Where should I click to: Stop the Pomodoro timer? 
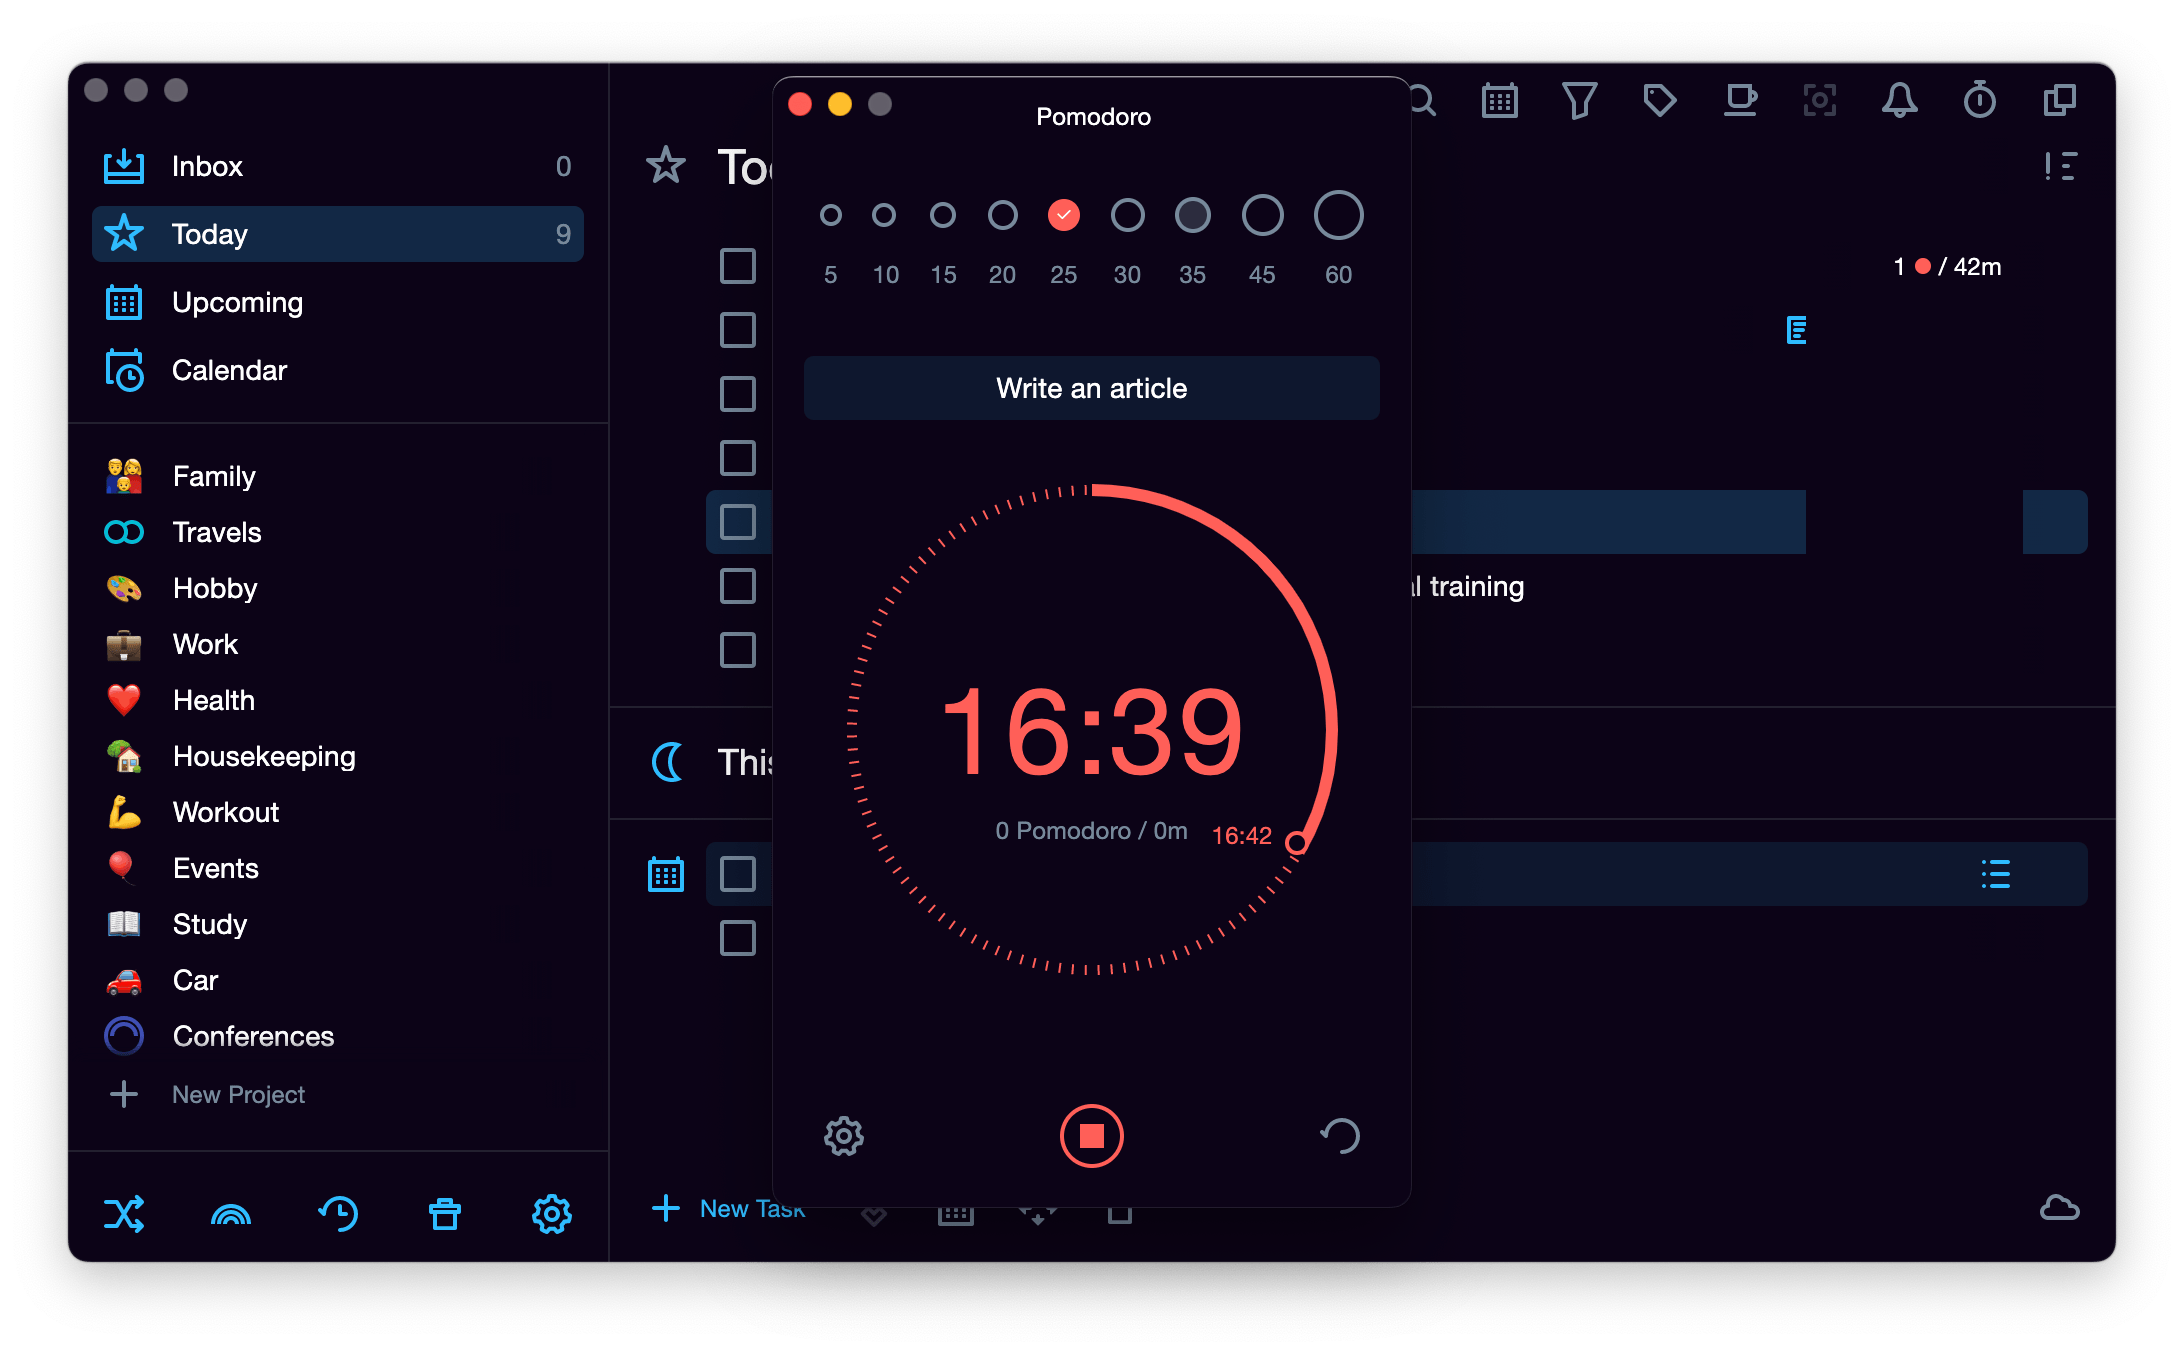point(1092,1136)
